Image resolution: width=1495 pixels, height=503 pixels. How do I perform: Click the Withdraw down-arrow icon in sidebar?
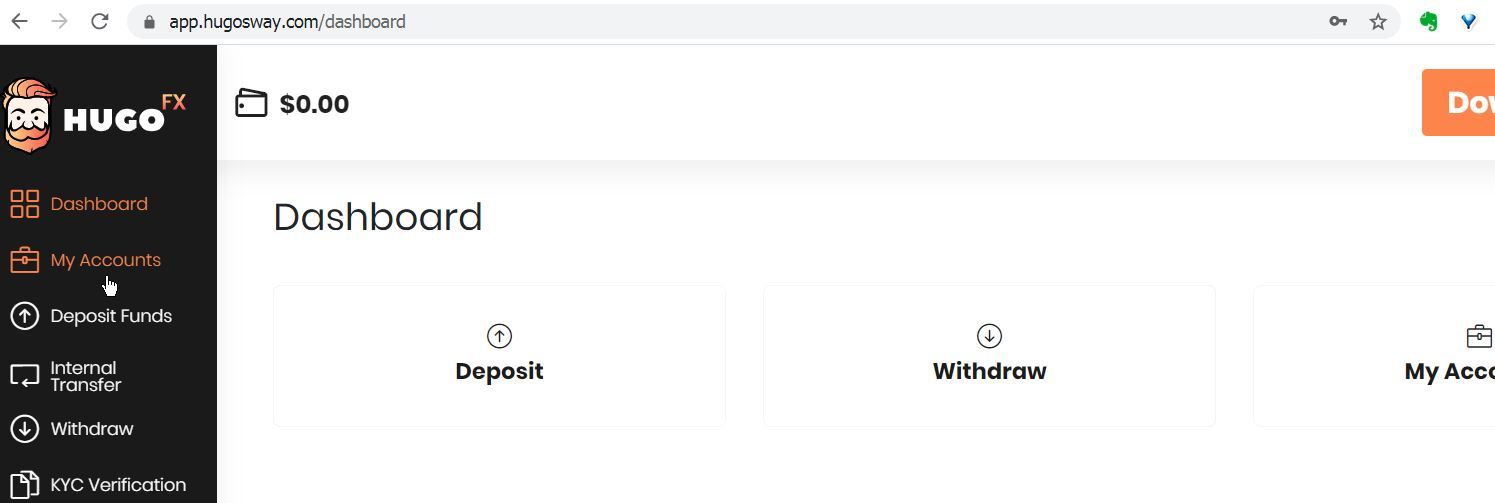click(24, 429)
